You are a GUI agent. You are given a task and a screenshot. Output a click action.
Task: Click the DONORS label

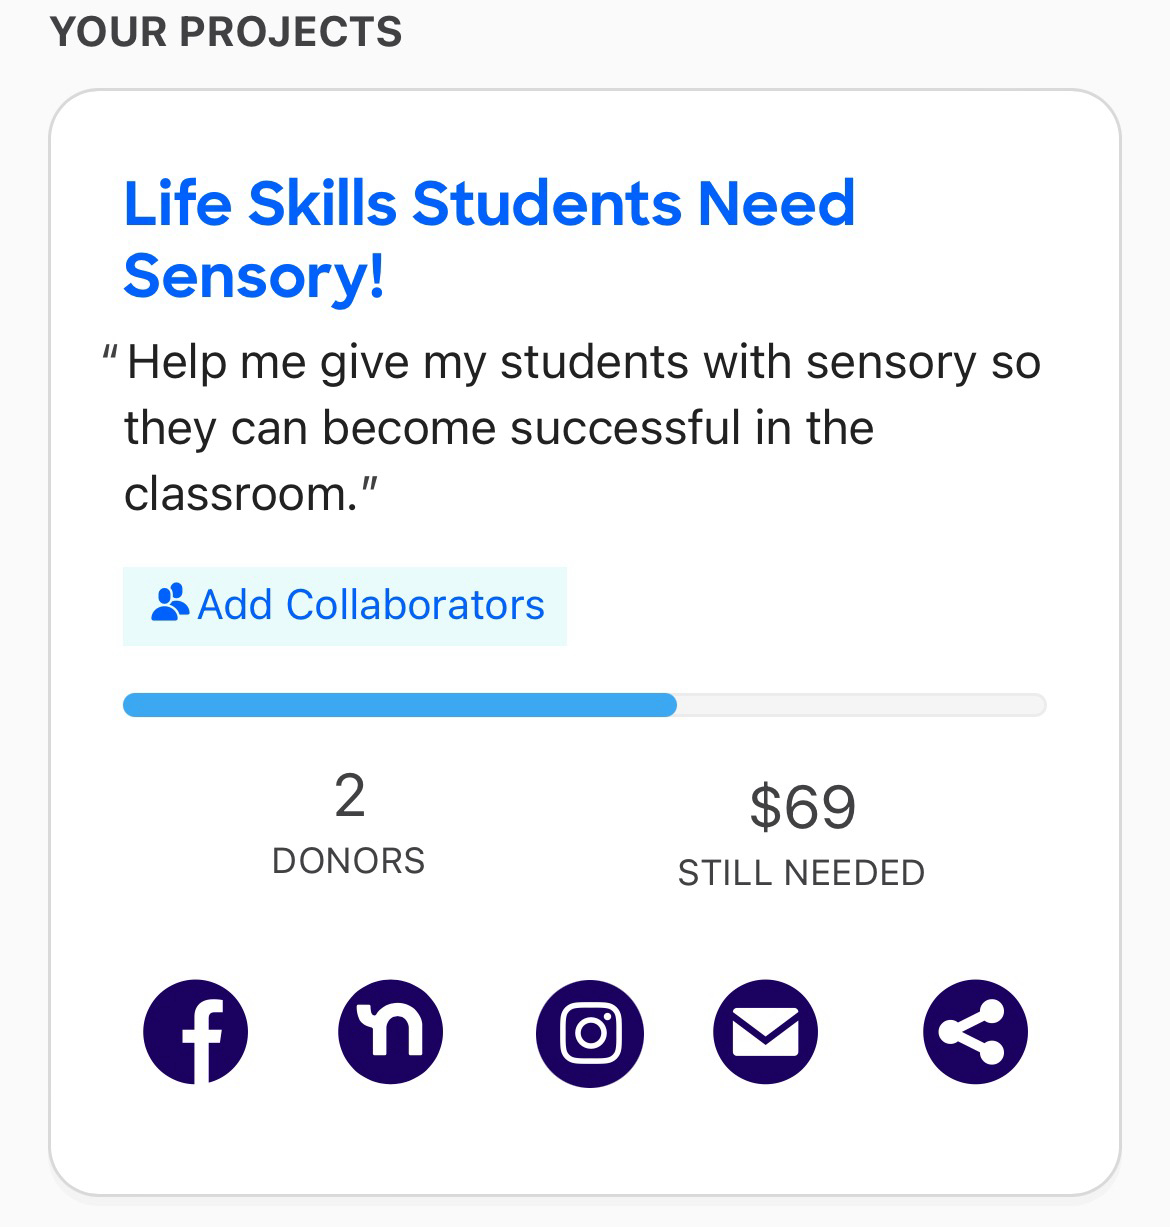pos(348,861)
